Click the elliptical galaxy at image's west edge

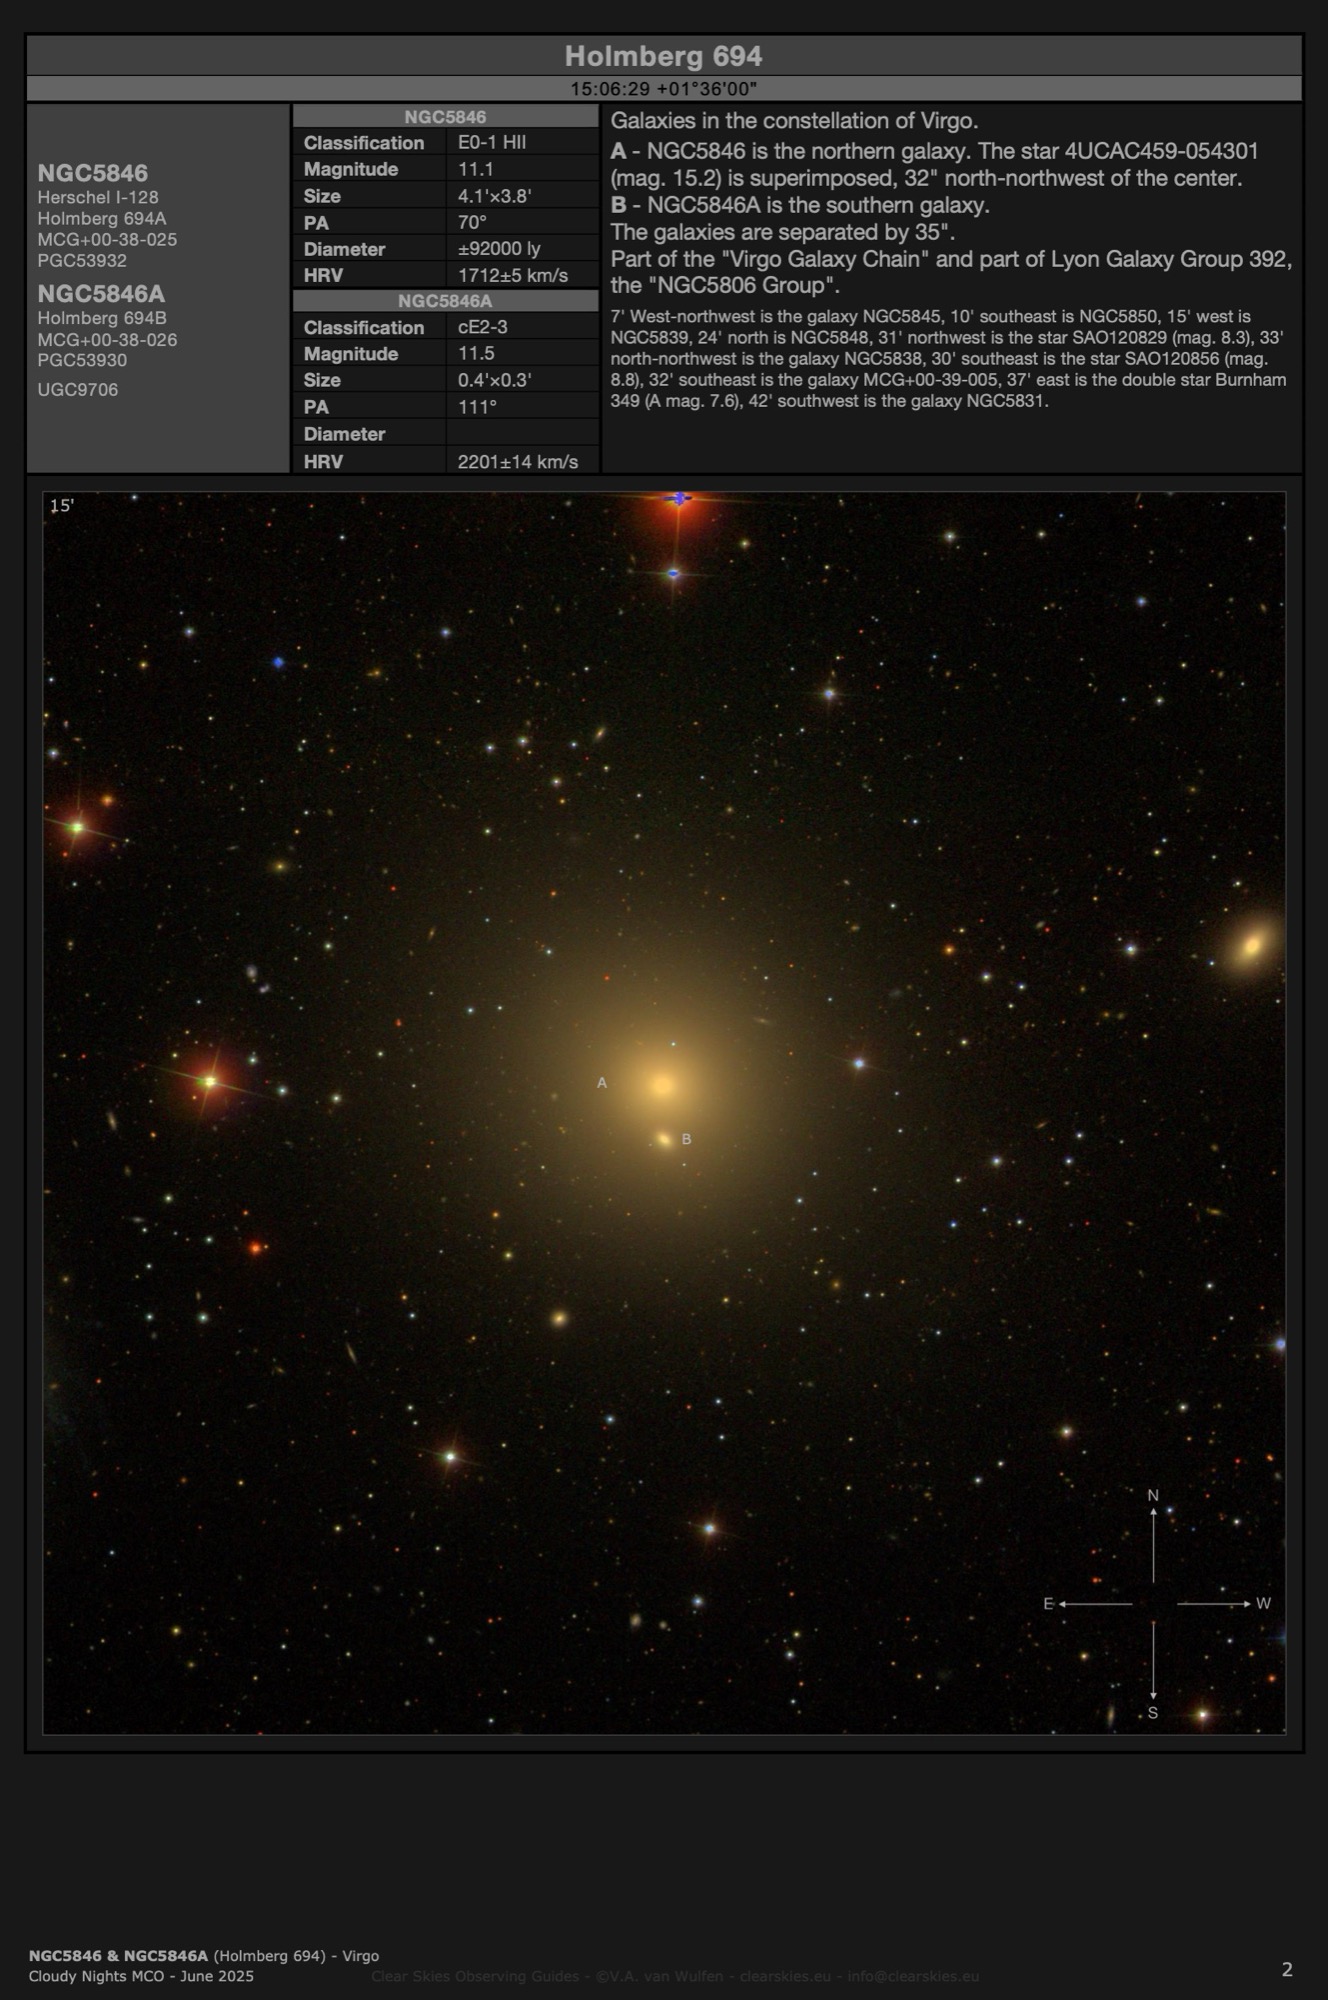[1252, 945]
